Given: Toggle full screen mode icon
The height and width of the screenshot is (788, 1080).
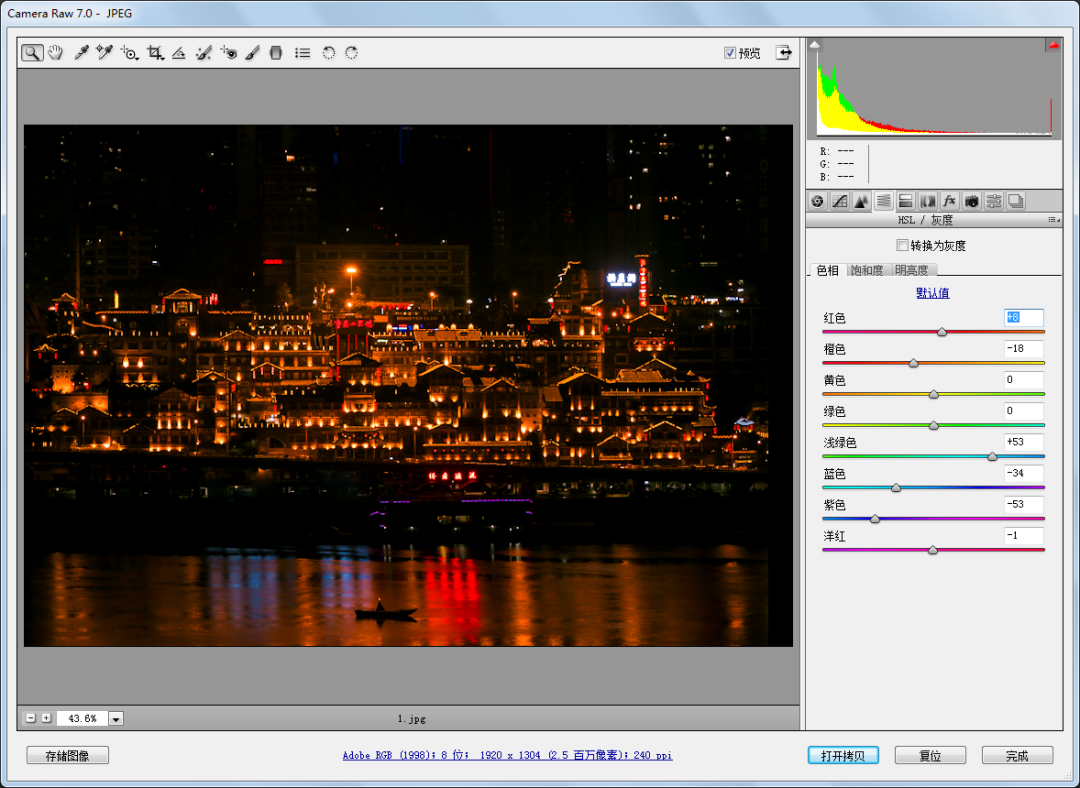Looking at the screenshot, I should coord(783,52).
